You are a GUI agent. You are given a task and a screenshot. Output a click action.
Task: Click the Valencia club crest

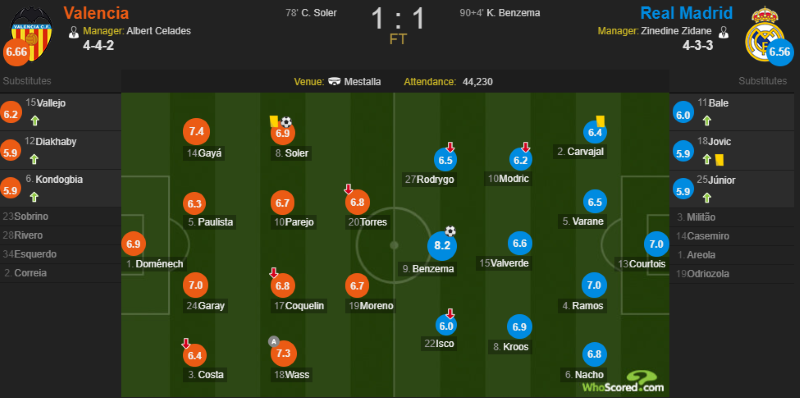[x=32, y=33]
